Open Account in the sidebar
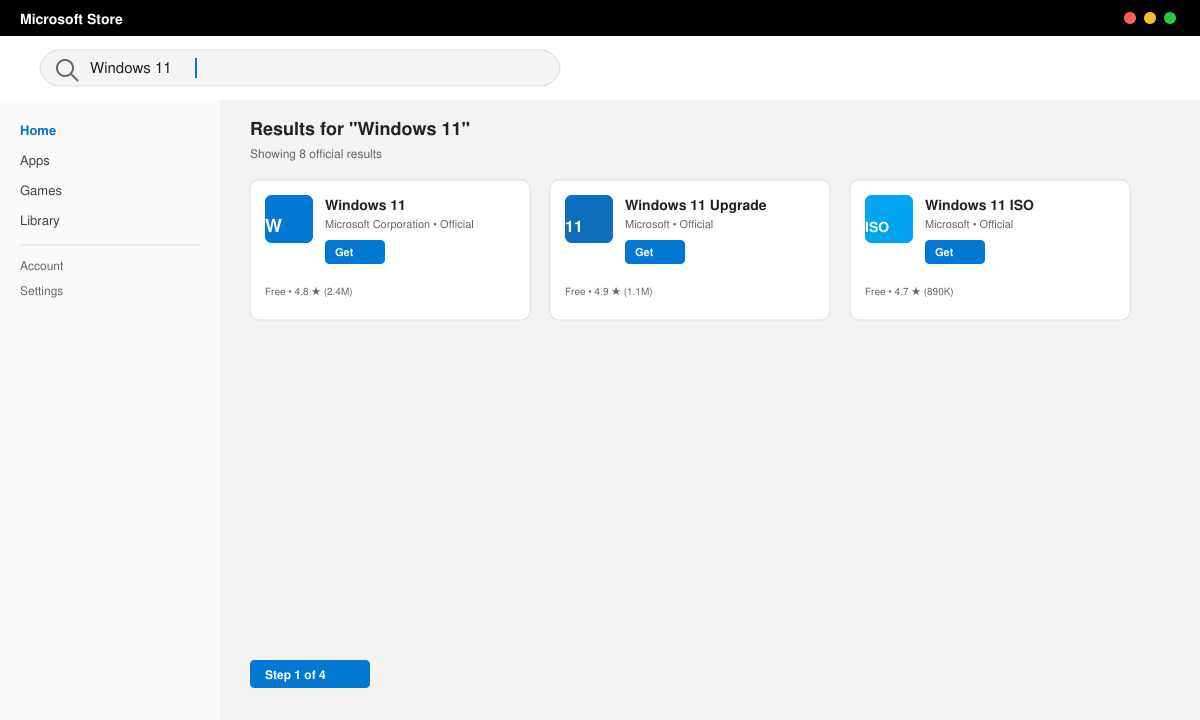 42,266
